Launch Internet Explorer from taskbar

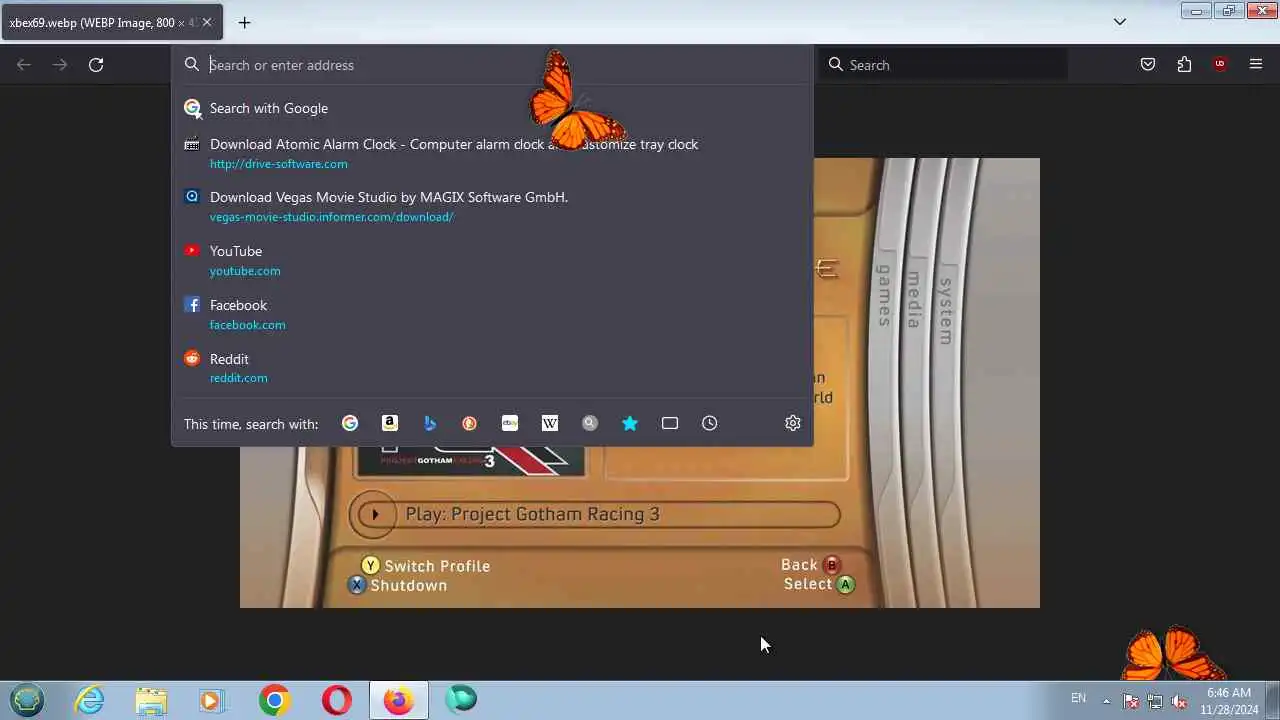90,700
